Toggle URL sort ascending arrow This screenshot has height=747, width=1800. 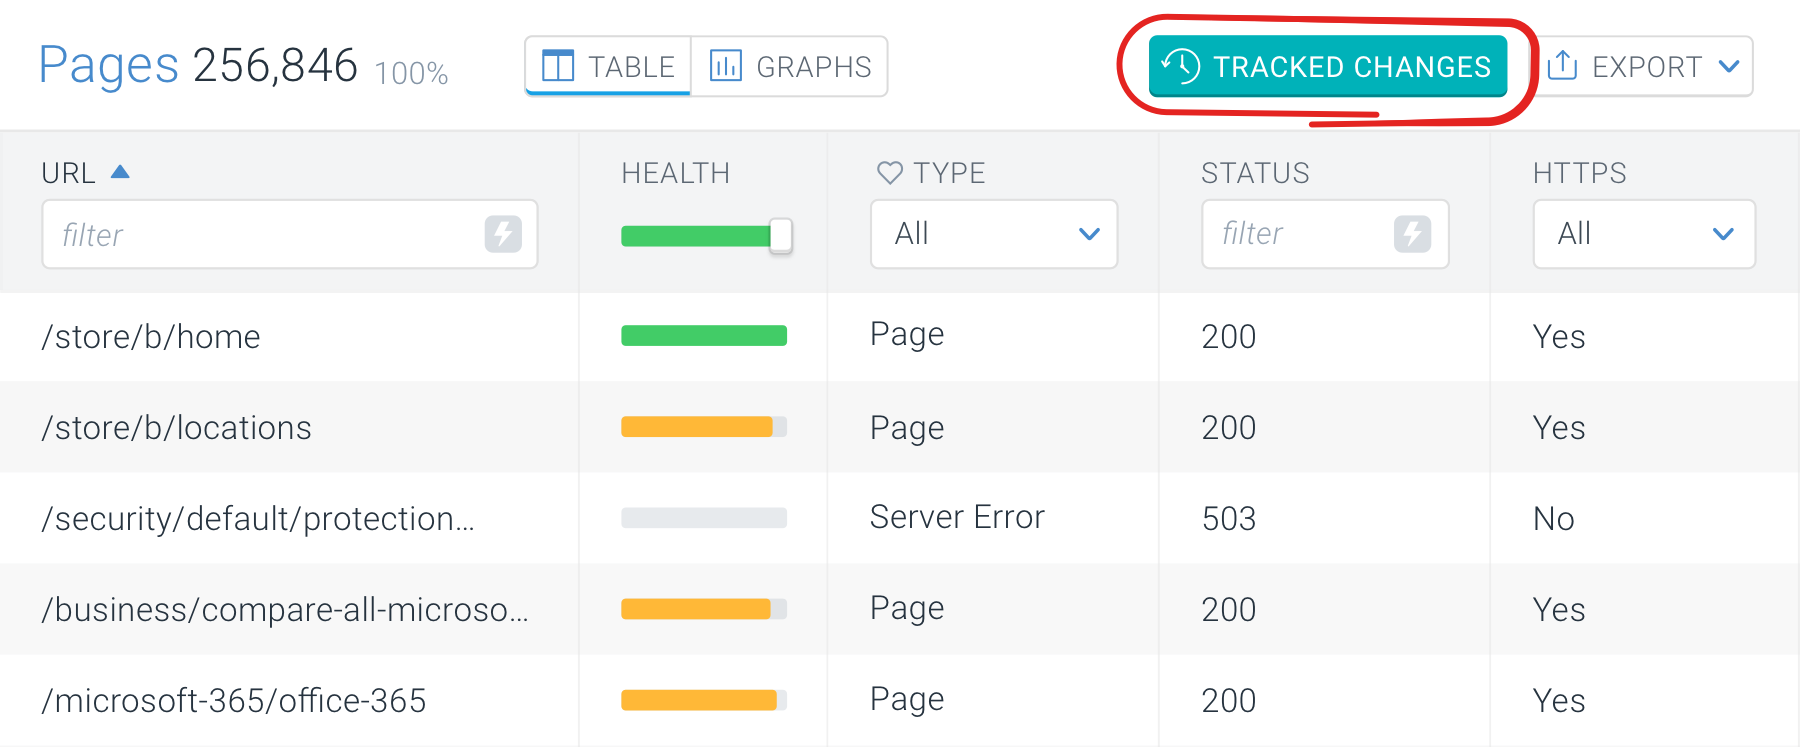click(120, 172)
